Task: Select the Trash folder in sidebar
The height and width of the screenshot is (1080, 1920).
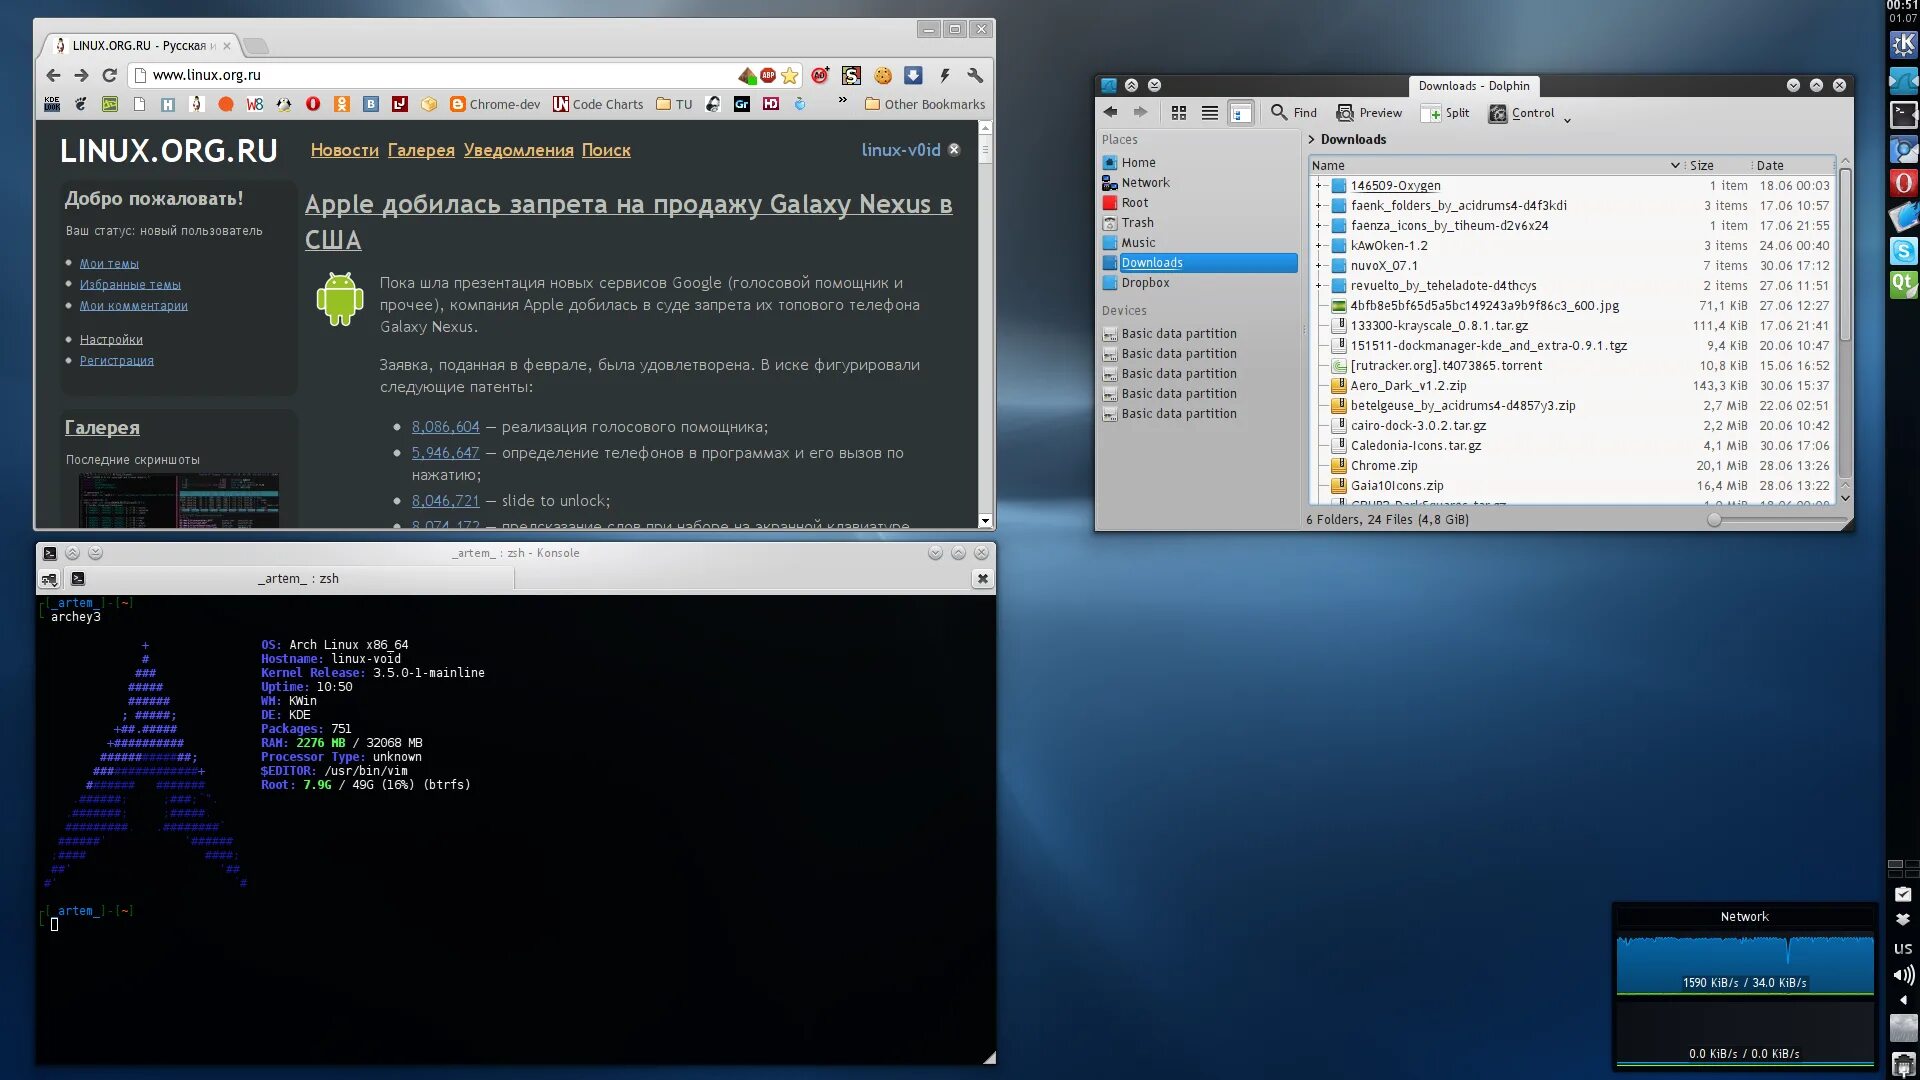Action: pyautogui.click(x=1137, y=222)
